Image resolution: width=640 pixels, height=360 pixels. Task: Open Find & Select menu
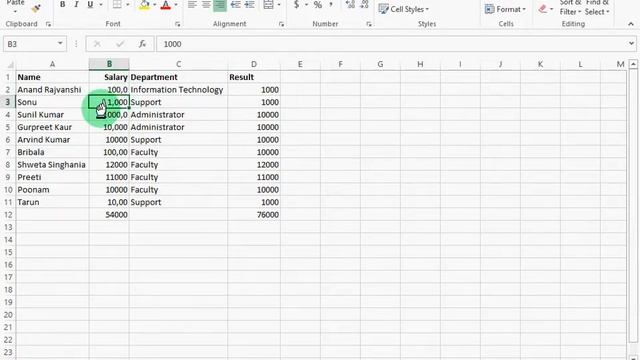(597, 8)
